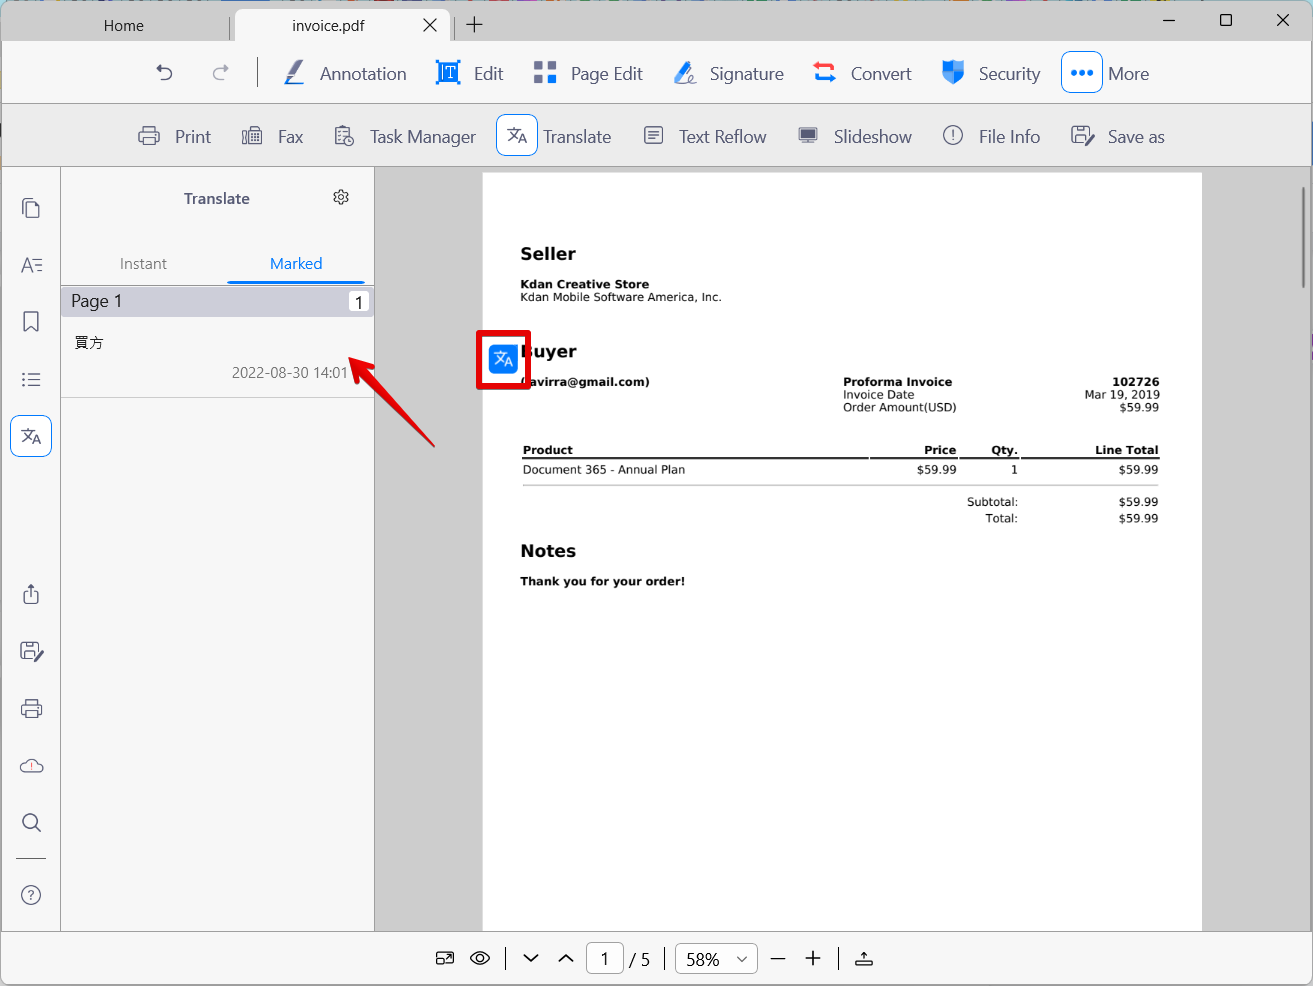1313x986 pixels.
Task: Open Translate panel settings gear
Action: [341, 197]
